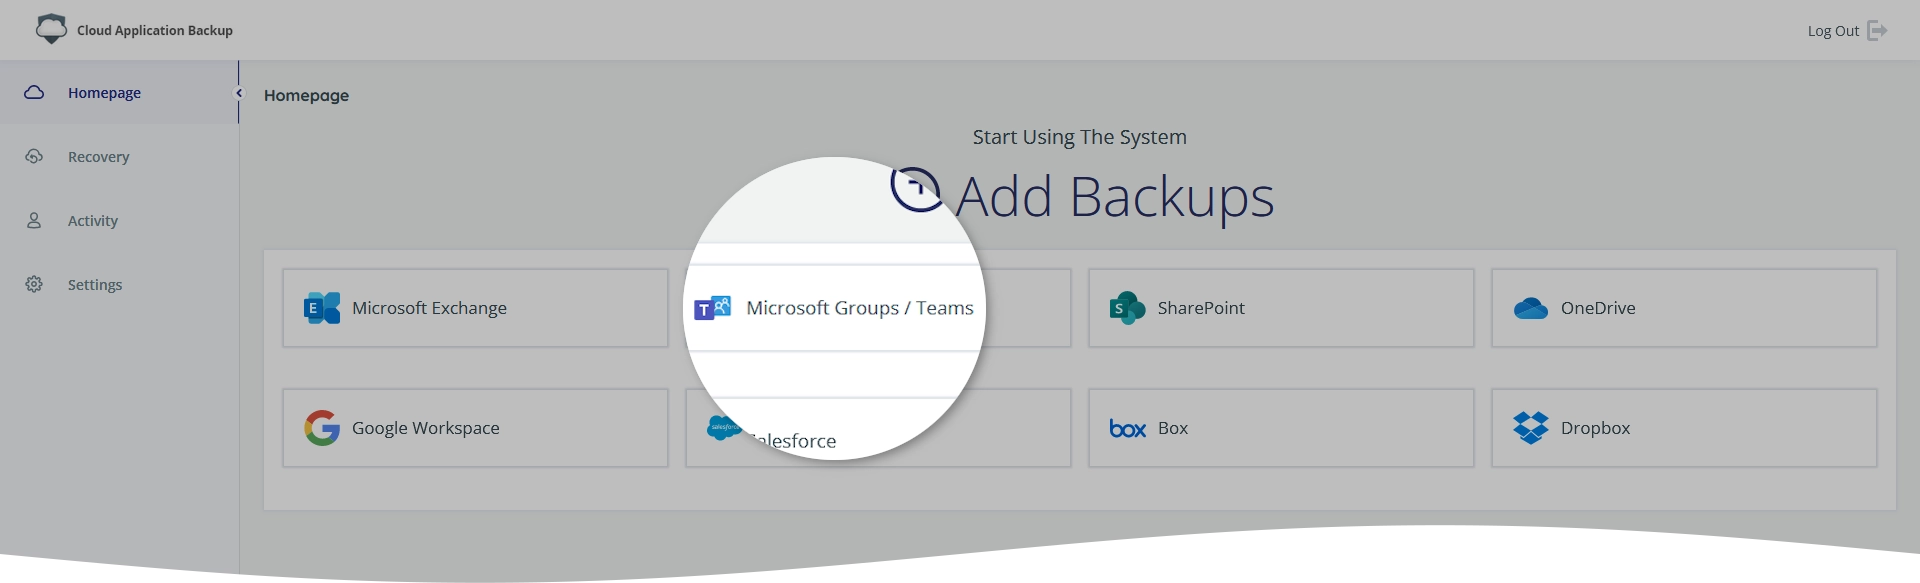
Task: Click the Homepage page title
Action: (306, 95)
